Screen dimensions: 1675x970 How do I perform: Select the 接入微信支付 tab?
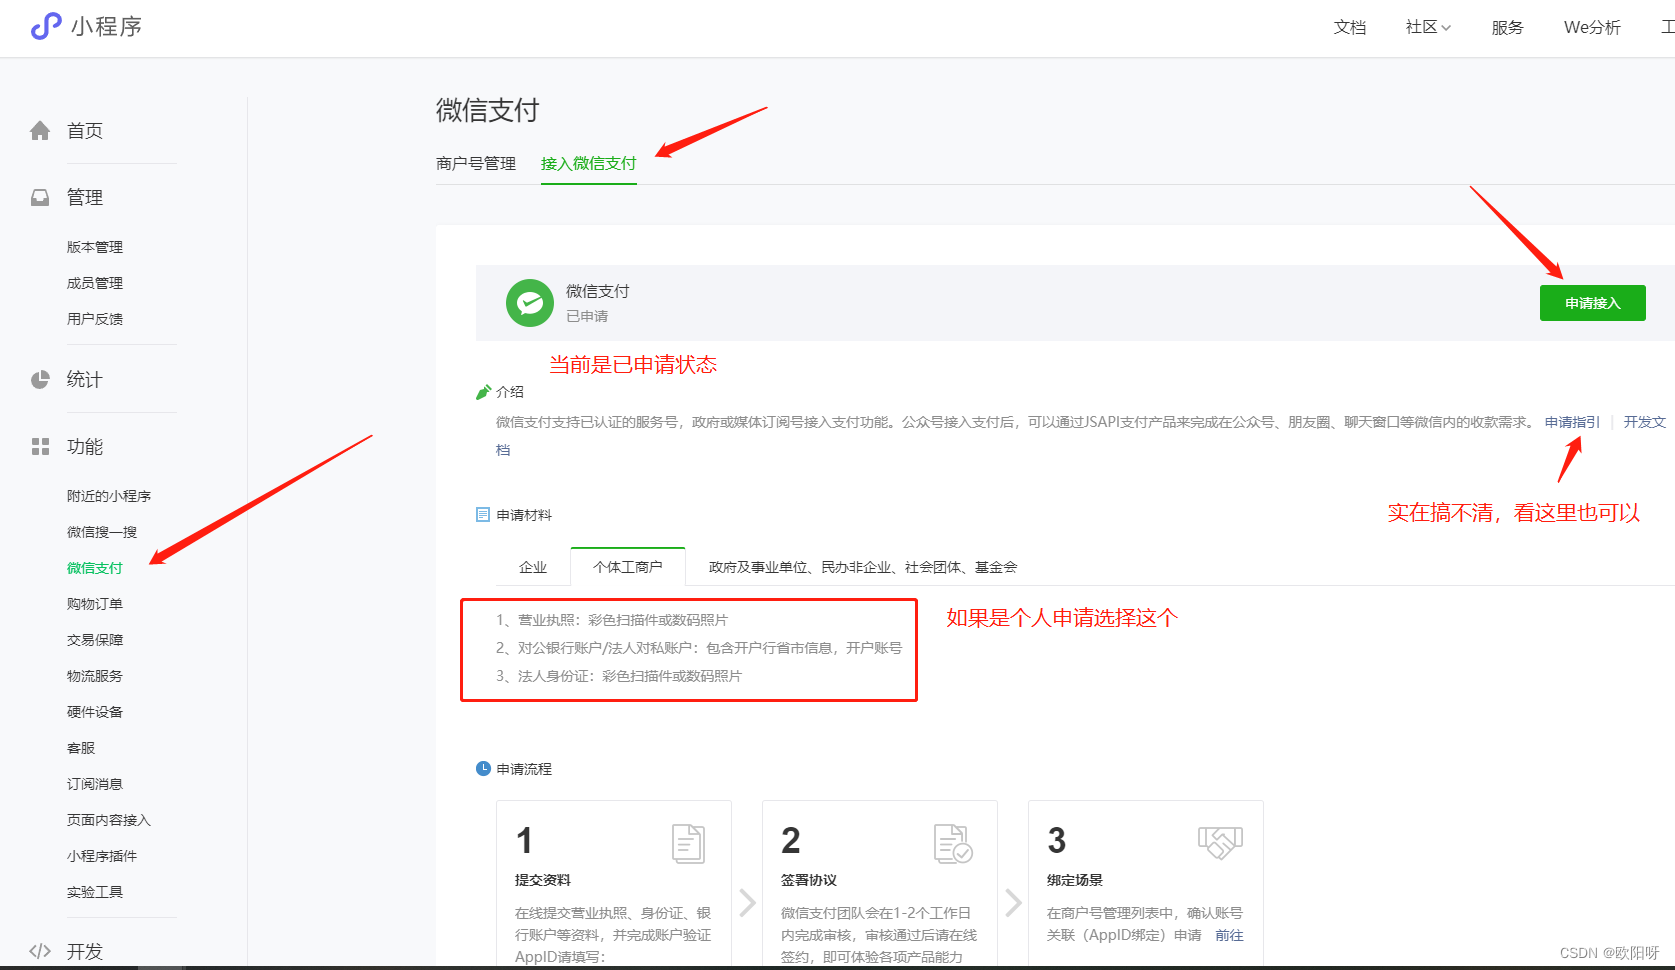[589, 163]
